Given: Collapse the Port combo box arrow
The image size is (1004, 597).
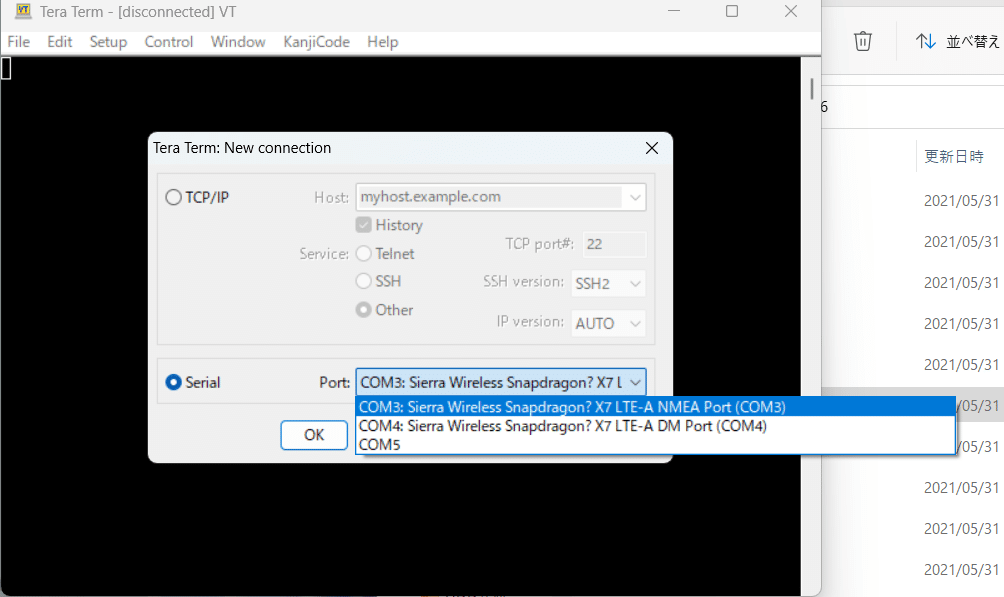Looking at the screenshot, I should pyautogui.click(x=635, y=382).
